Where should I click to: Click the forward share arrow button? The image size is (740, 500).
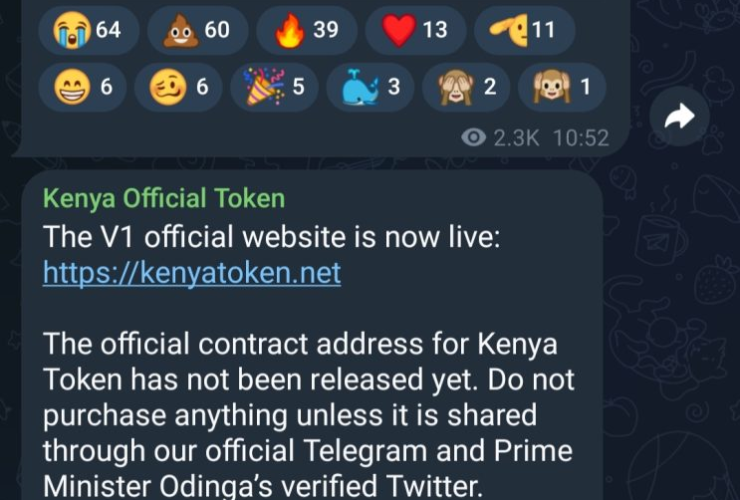pos(679,116)
